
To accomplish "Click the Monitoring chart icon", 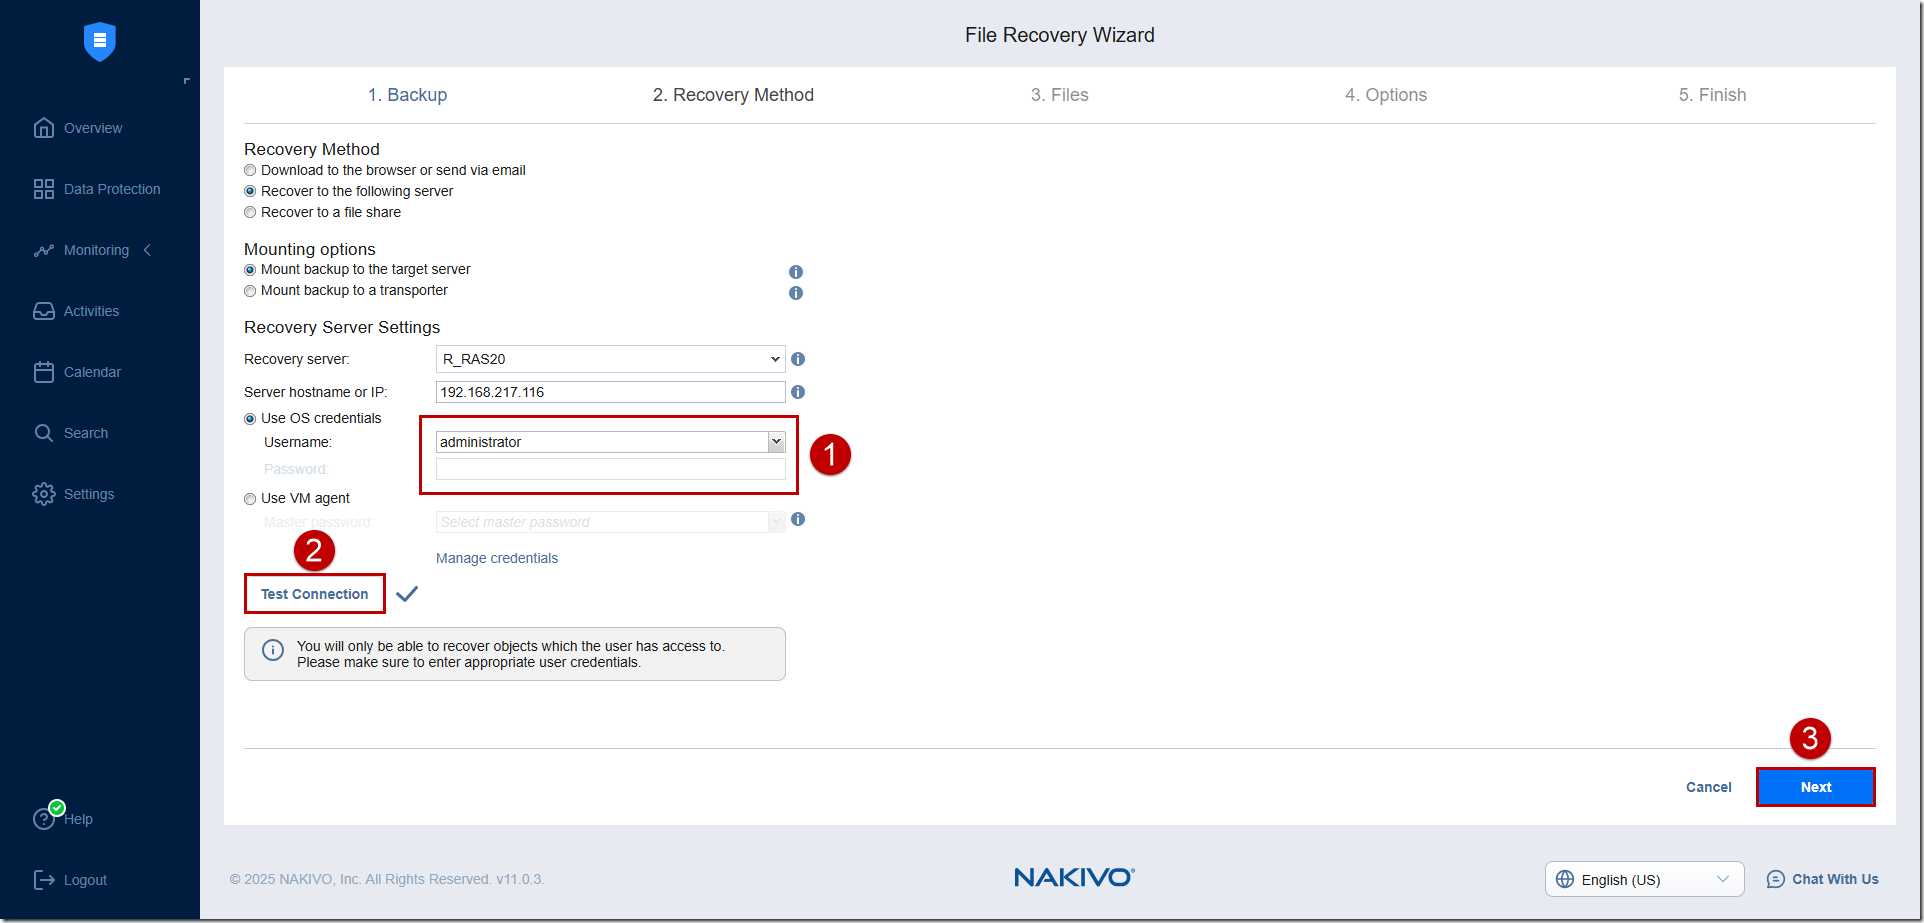I will pyautogui.click(x=44, y=250).
